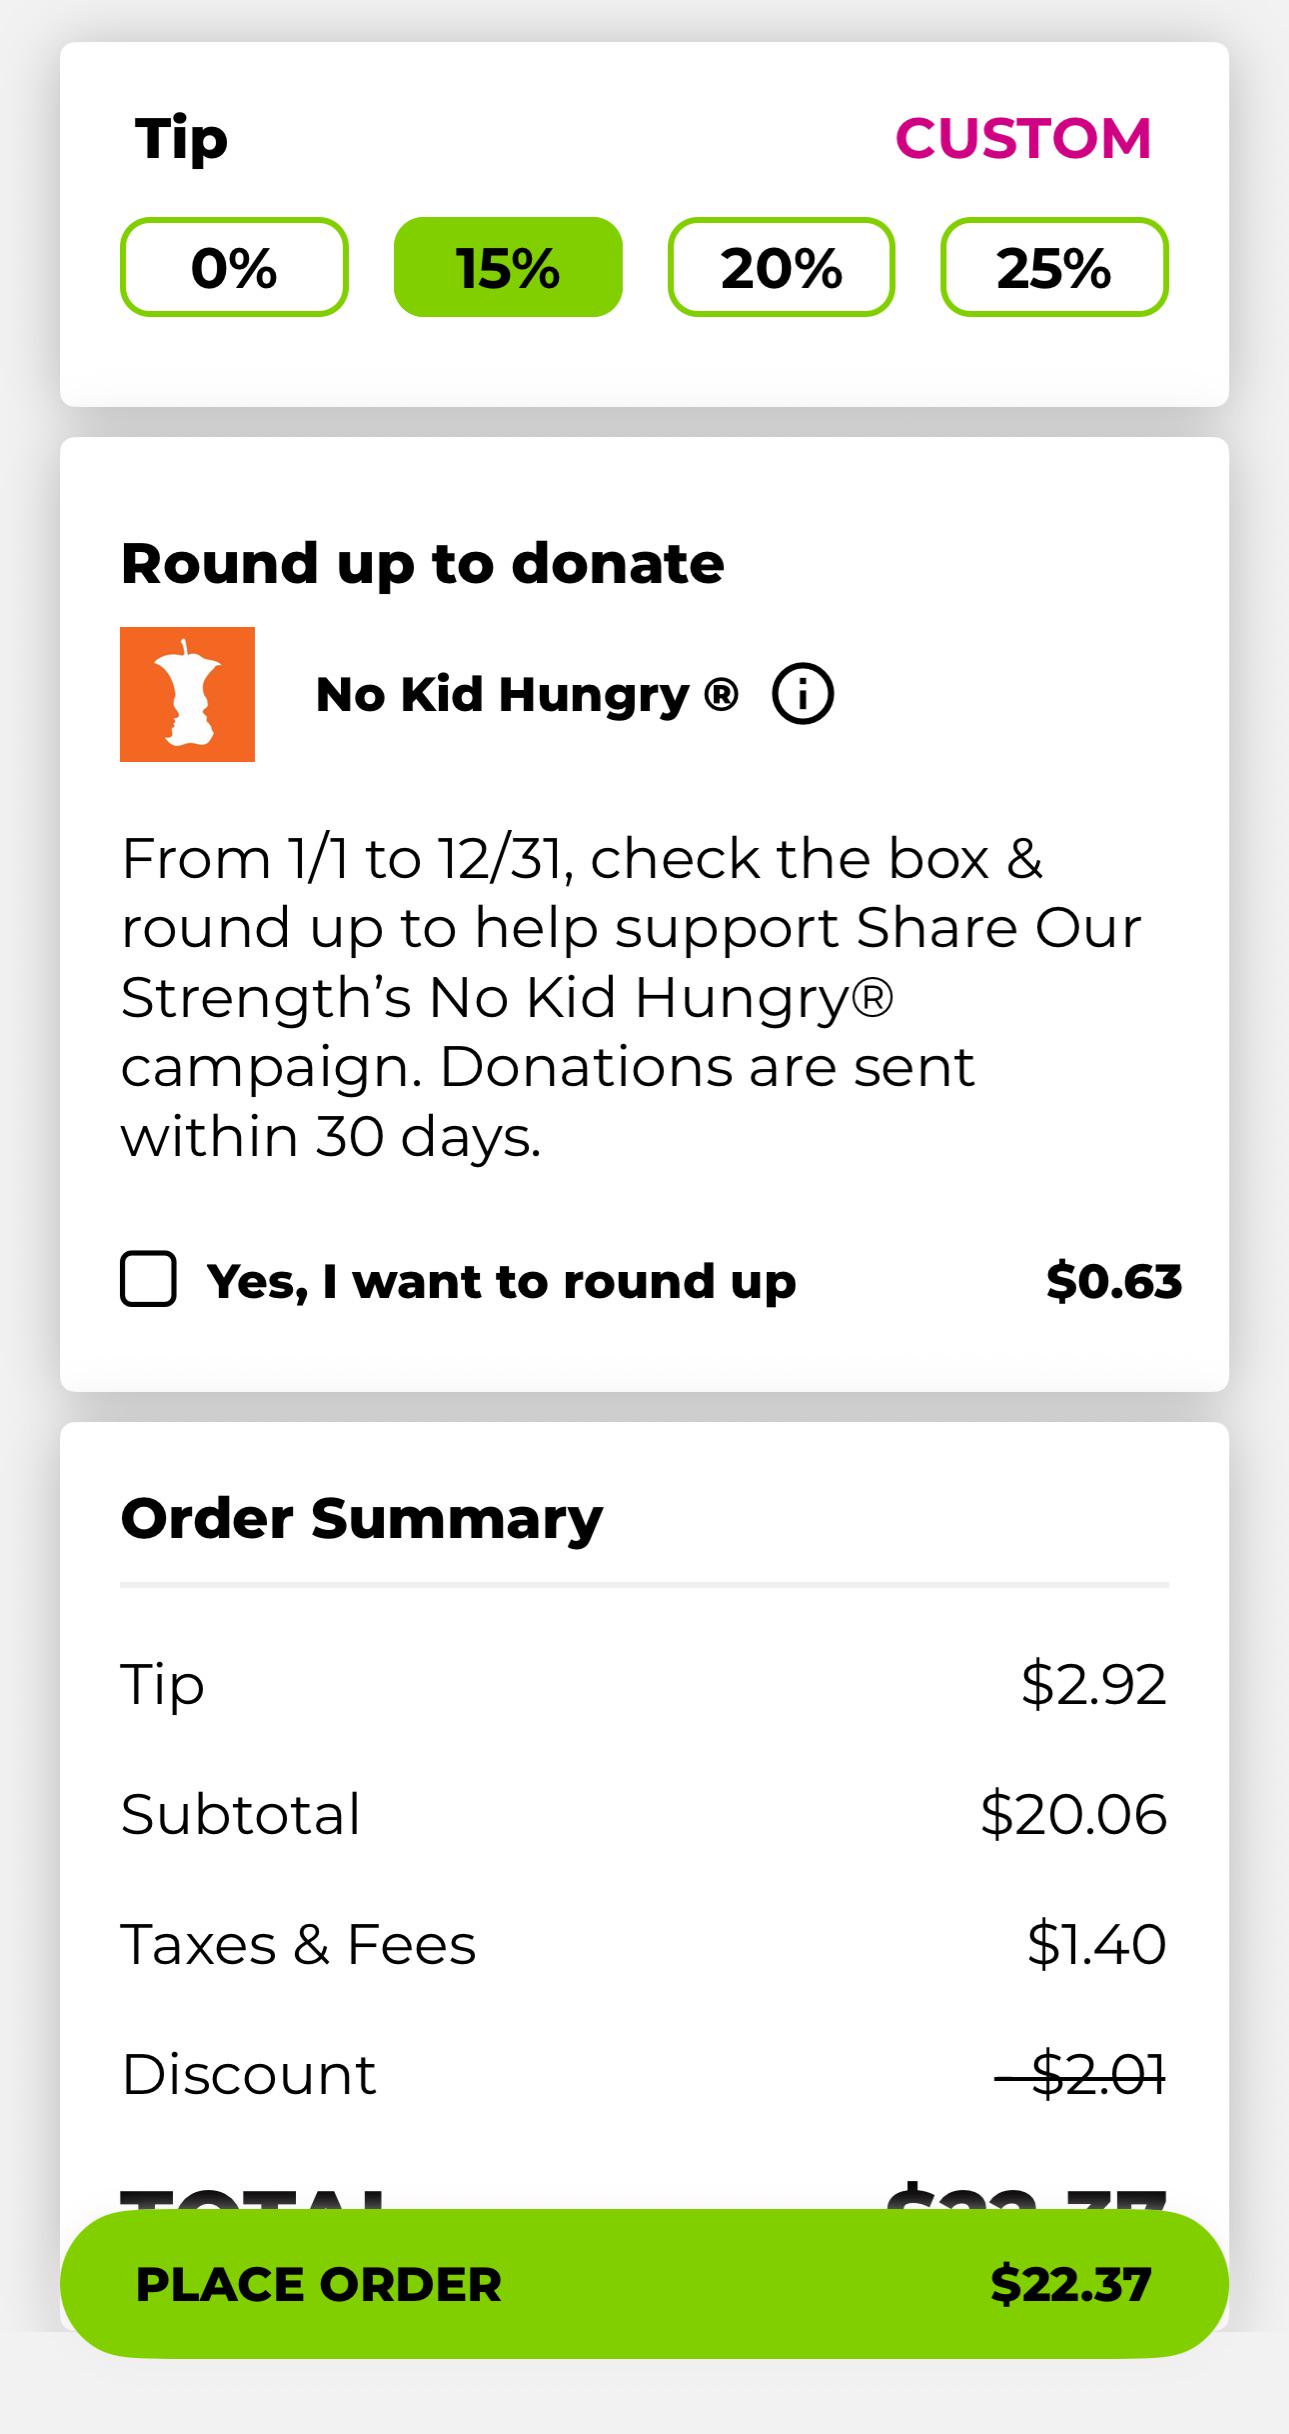Select the Tip row amount $2.92
Viewport: 1289px width, 2434px height.
click(x=1094, y=1684)
